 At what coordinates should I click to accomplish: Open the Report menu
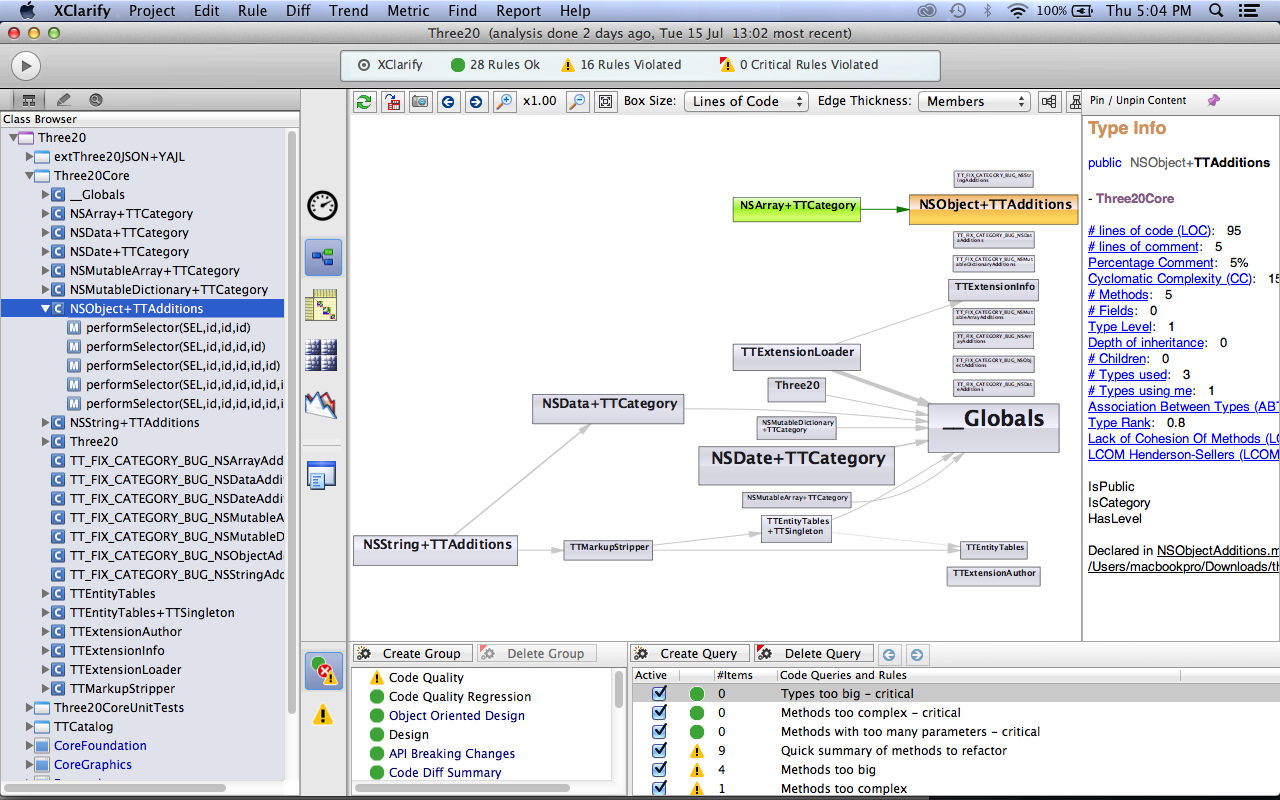[518, 11]
